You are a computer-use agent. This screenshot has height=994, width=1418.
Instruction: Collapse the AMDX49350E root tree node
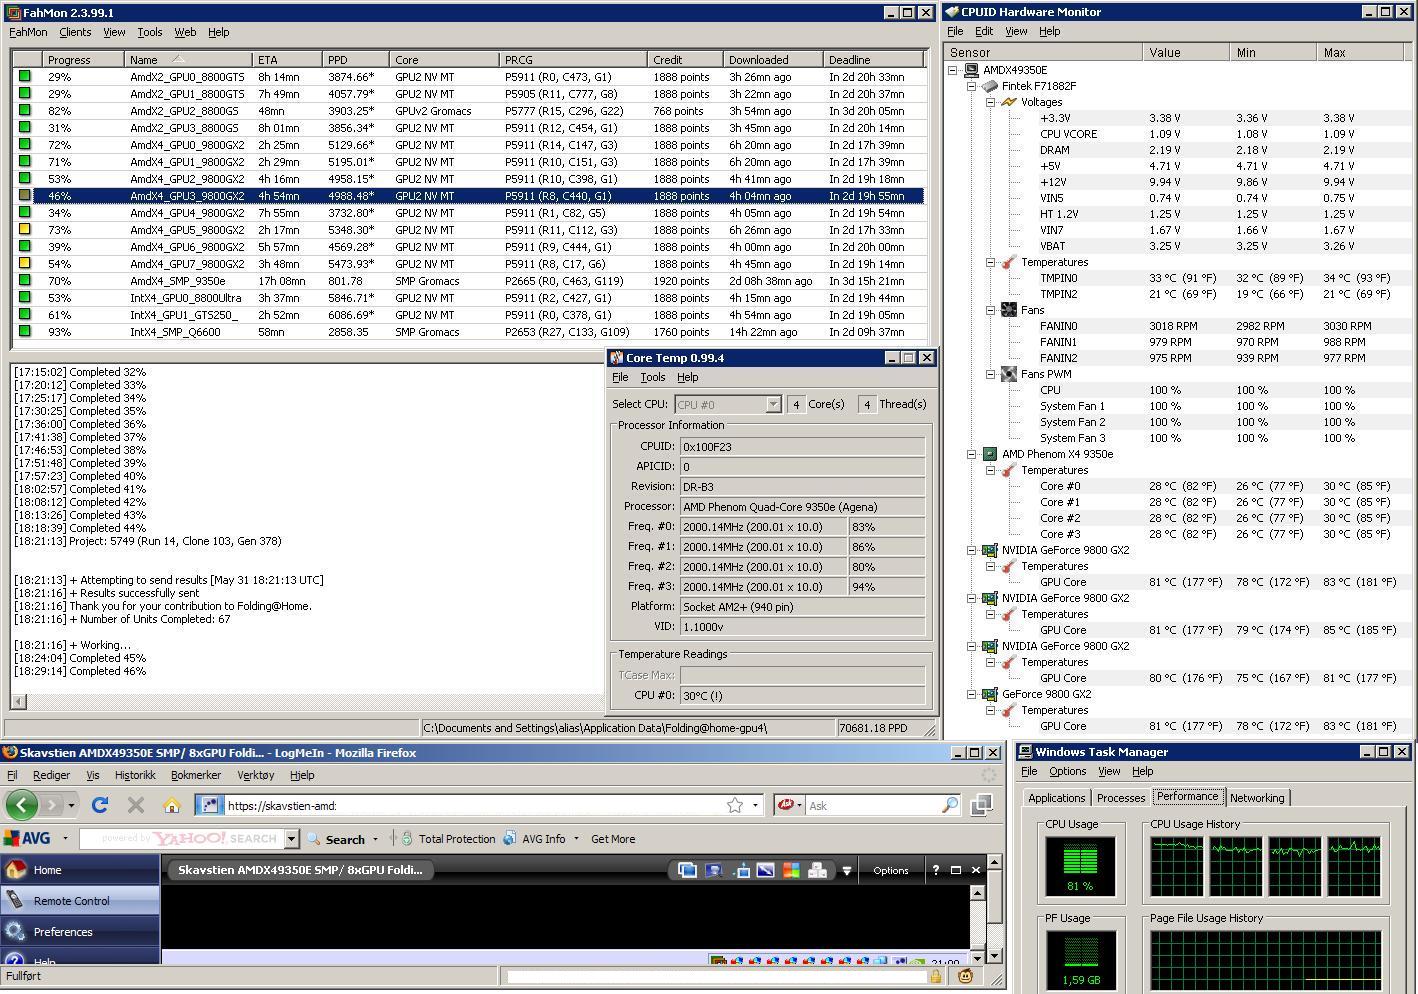tap(952, 70)
